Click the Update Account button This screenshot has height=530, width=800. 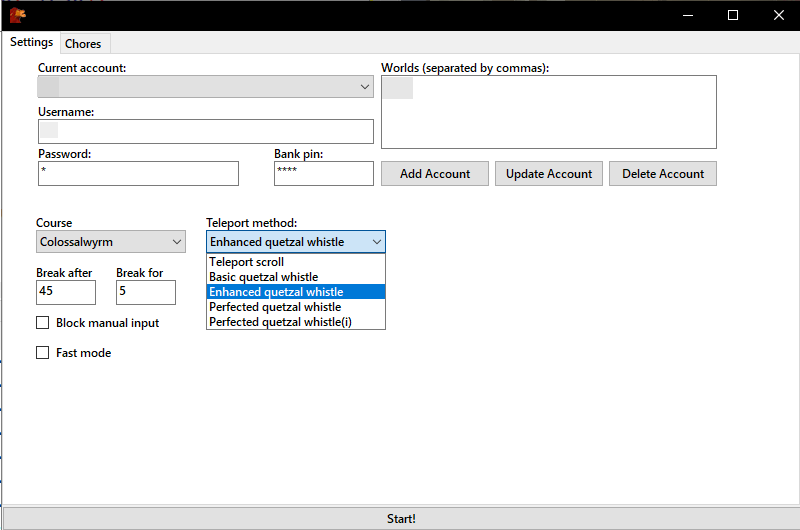pyautogui.click(x=548, y=174)
